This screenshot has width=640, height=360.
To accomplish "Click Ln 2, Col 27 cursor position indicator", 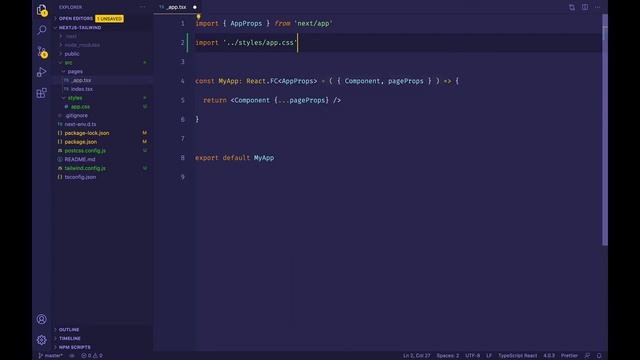I will tap(416, 356).
